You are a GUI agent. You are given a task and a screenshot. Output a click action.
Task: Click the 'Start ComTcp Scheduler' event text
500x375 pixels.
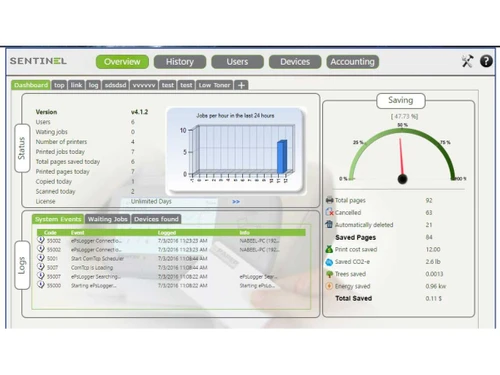coord(97,258)
